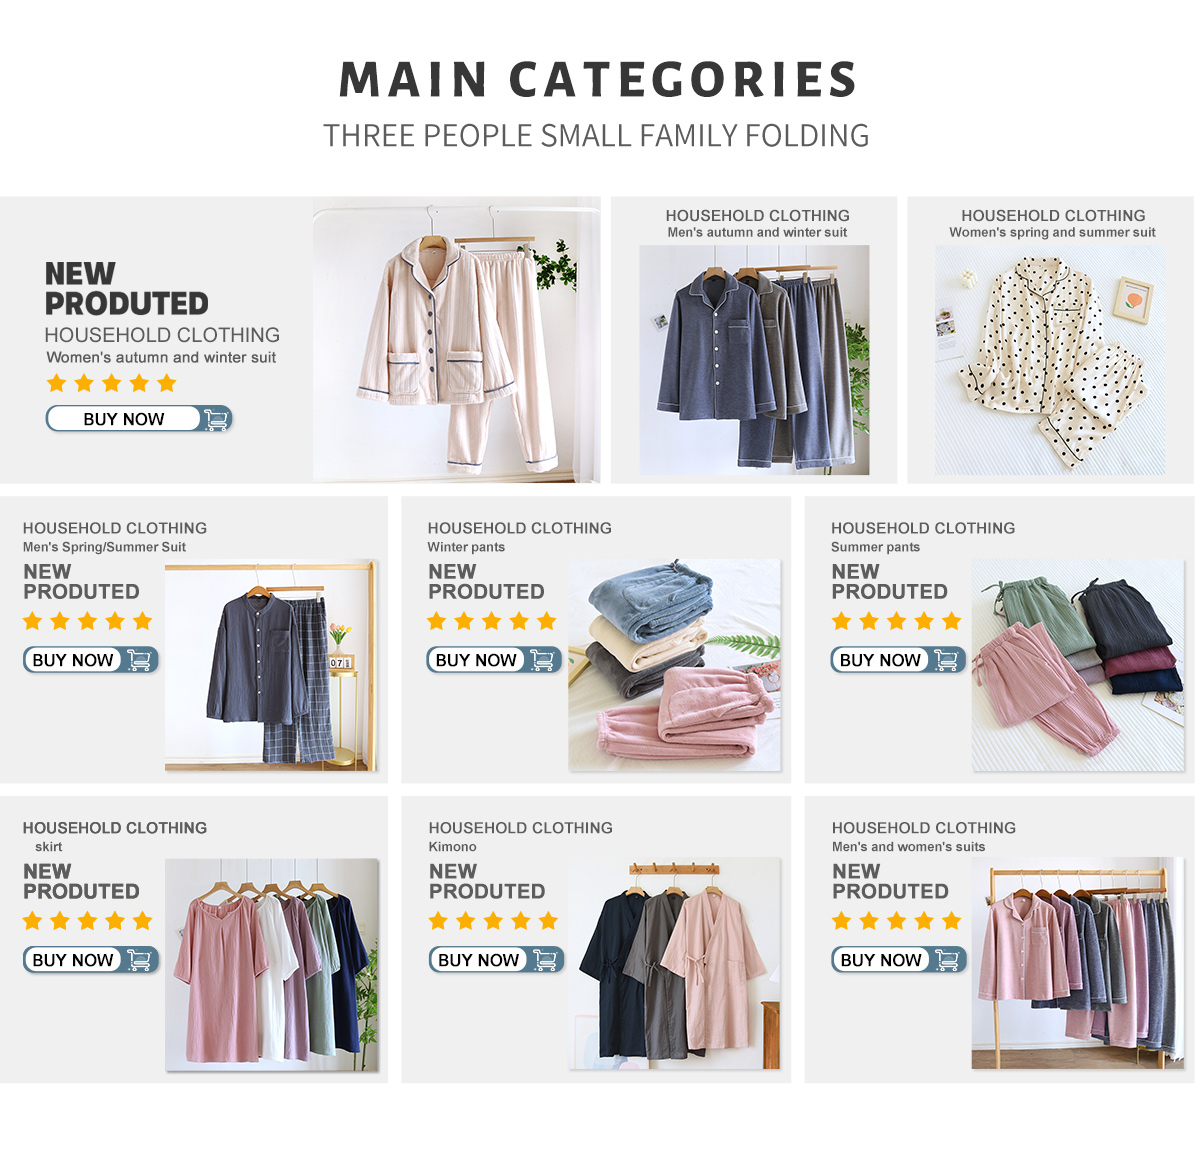The image size is (1200, 1151).
Task: Click star rating under Women's autumn and winter suit
Action: (x=111, y=383)
